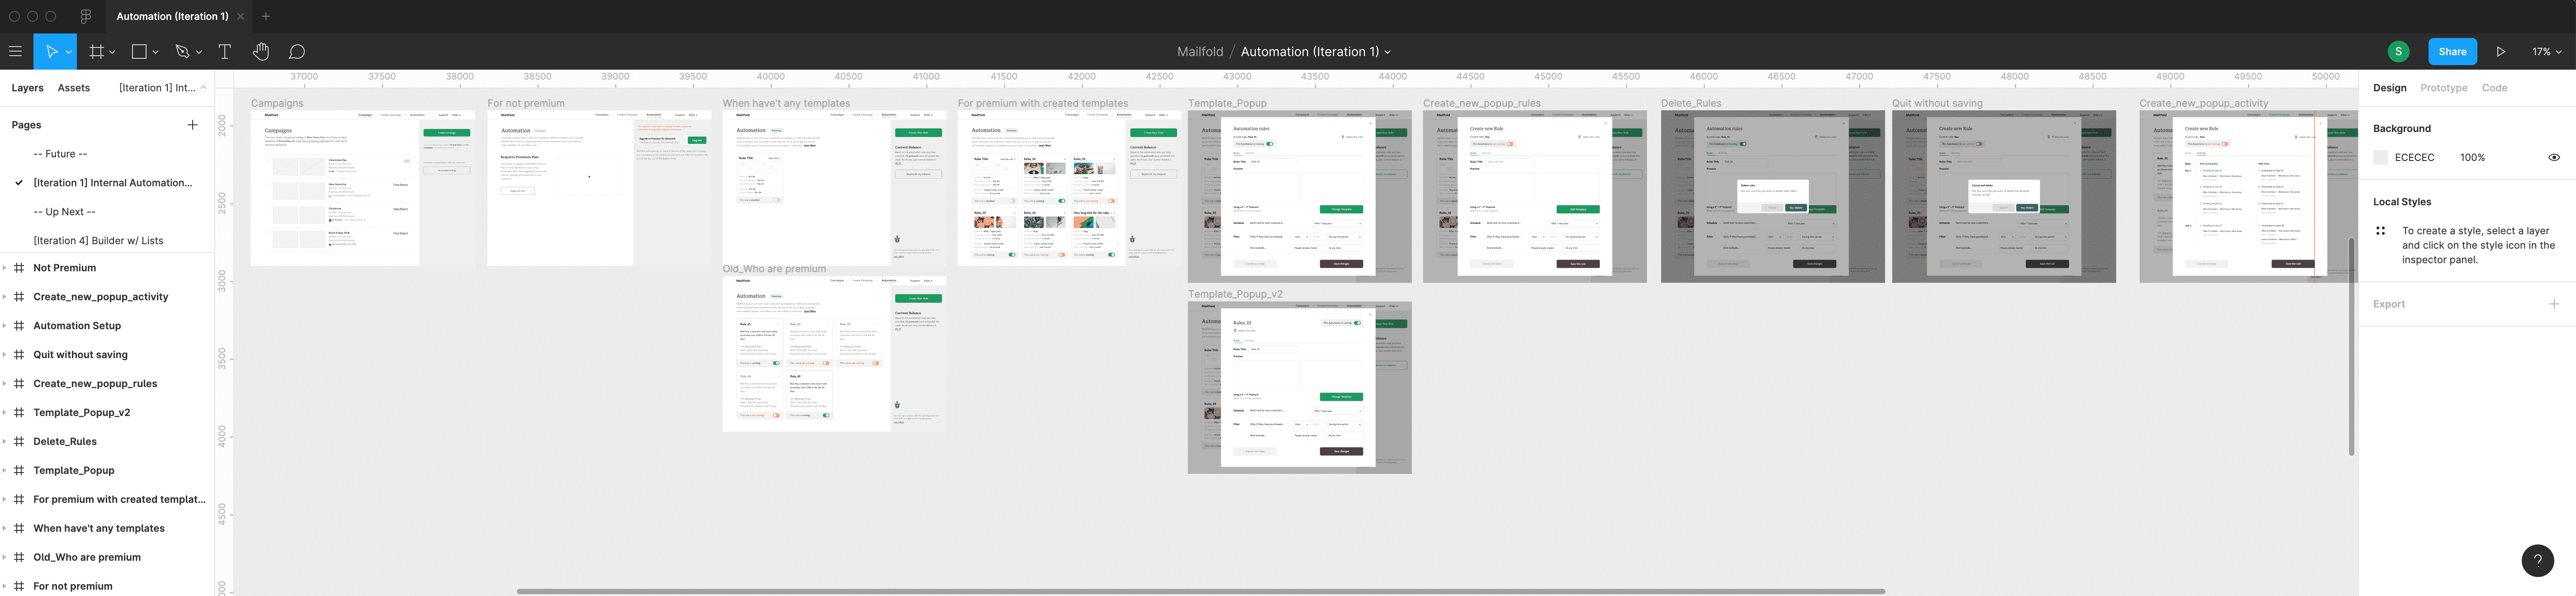Switch to the Design tab

pos(2389,88)
